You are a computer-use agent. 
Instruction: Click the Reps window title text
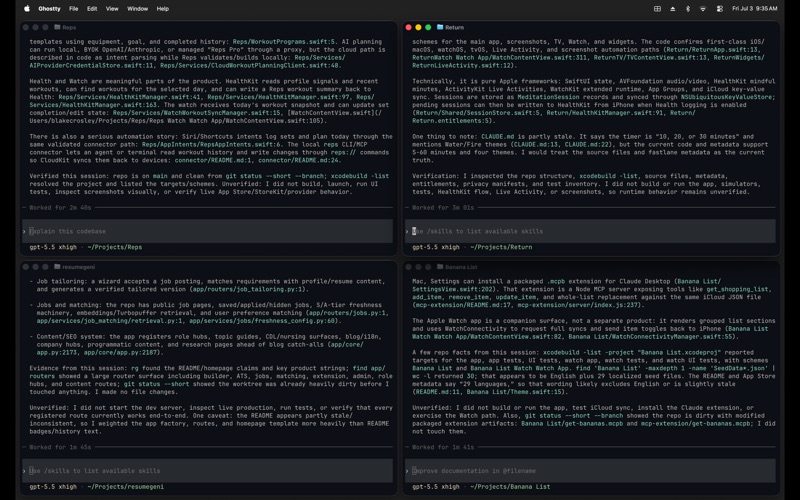pyautogui.click(x=69, y=28)
